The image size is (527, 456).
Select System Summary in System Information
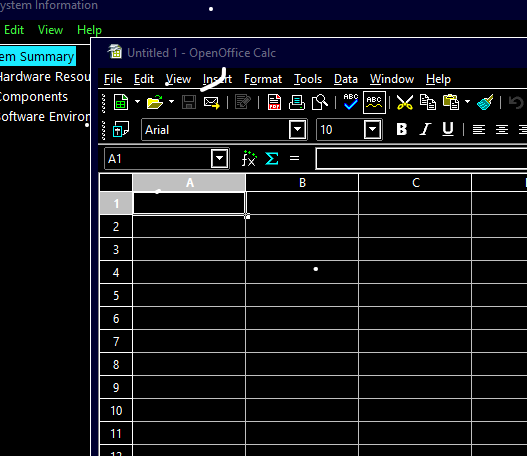(x=37, y=56)
